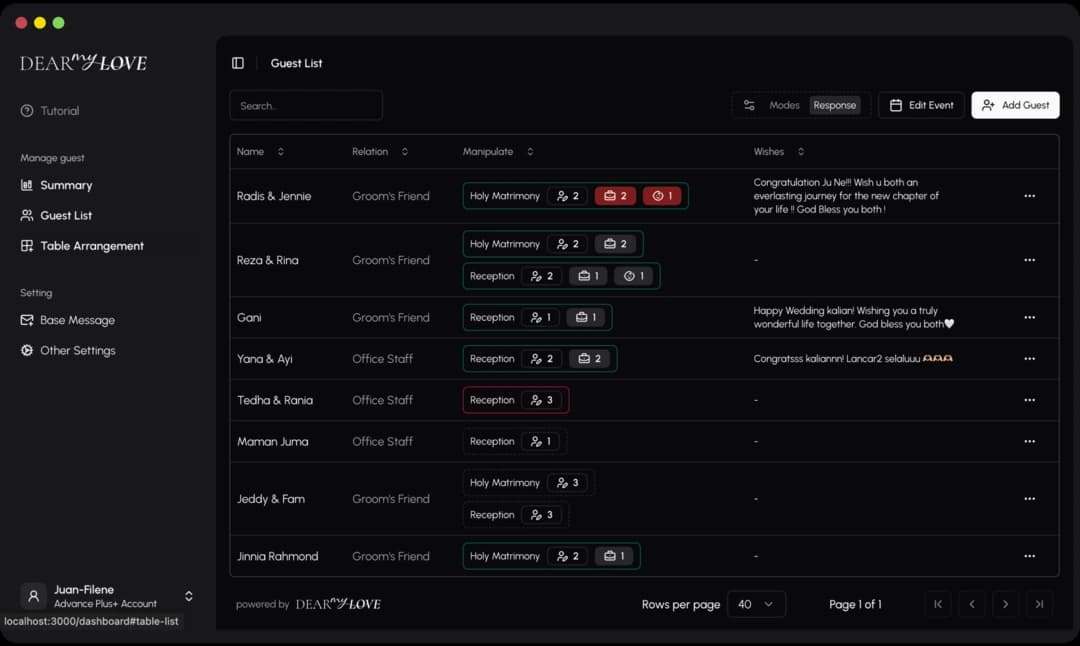
Task: Toggle the Response mode switch
Action: (x=835, y=104)
